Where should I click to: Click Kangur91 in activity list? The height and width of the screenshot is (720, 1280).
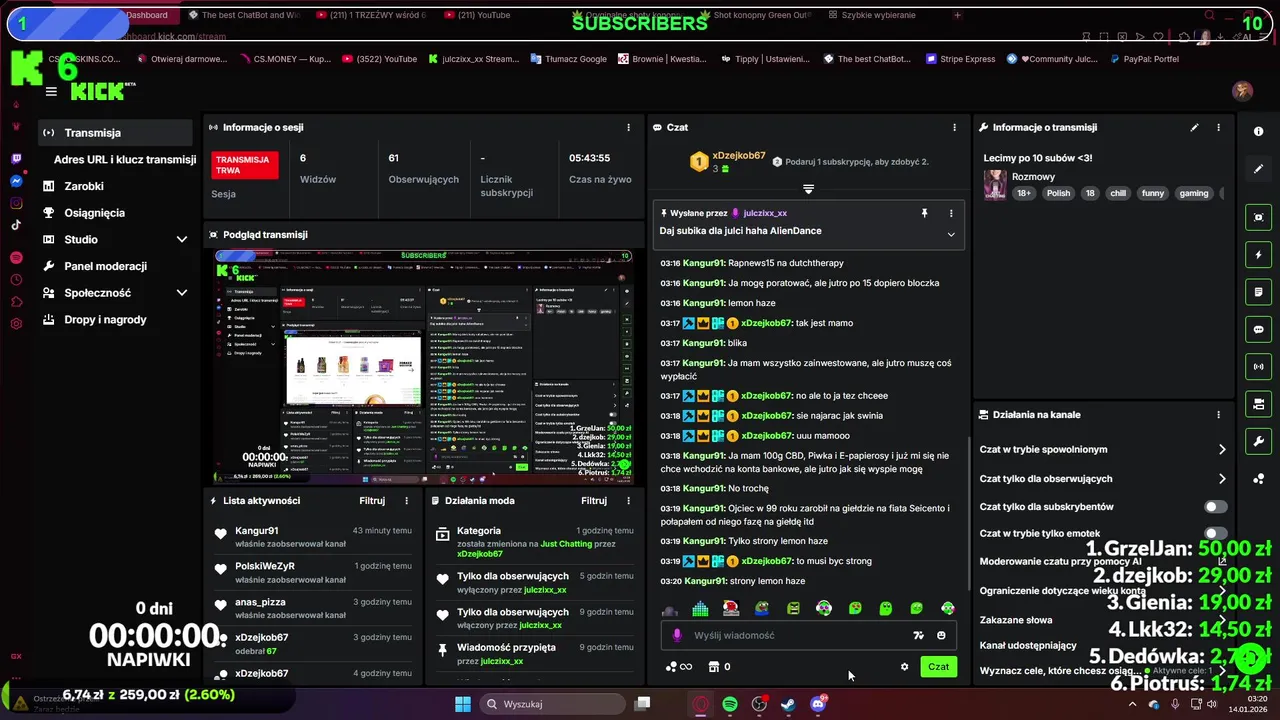(257, 531)
